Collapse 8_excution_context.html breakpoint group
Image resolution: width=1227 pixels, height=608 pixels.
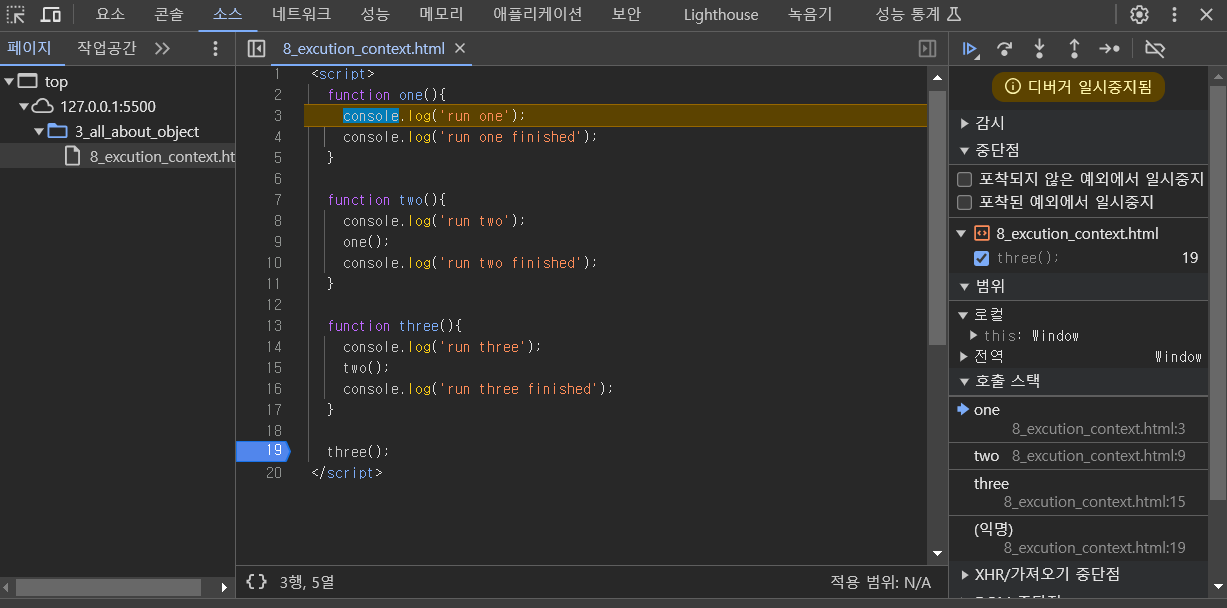[962, 233]
